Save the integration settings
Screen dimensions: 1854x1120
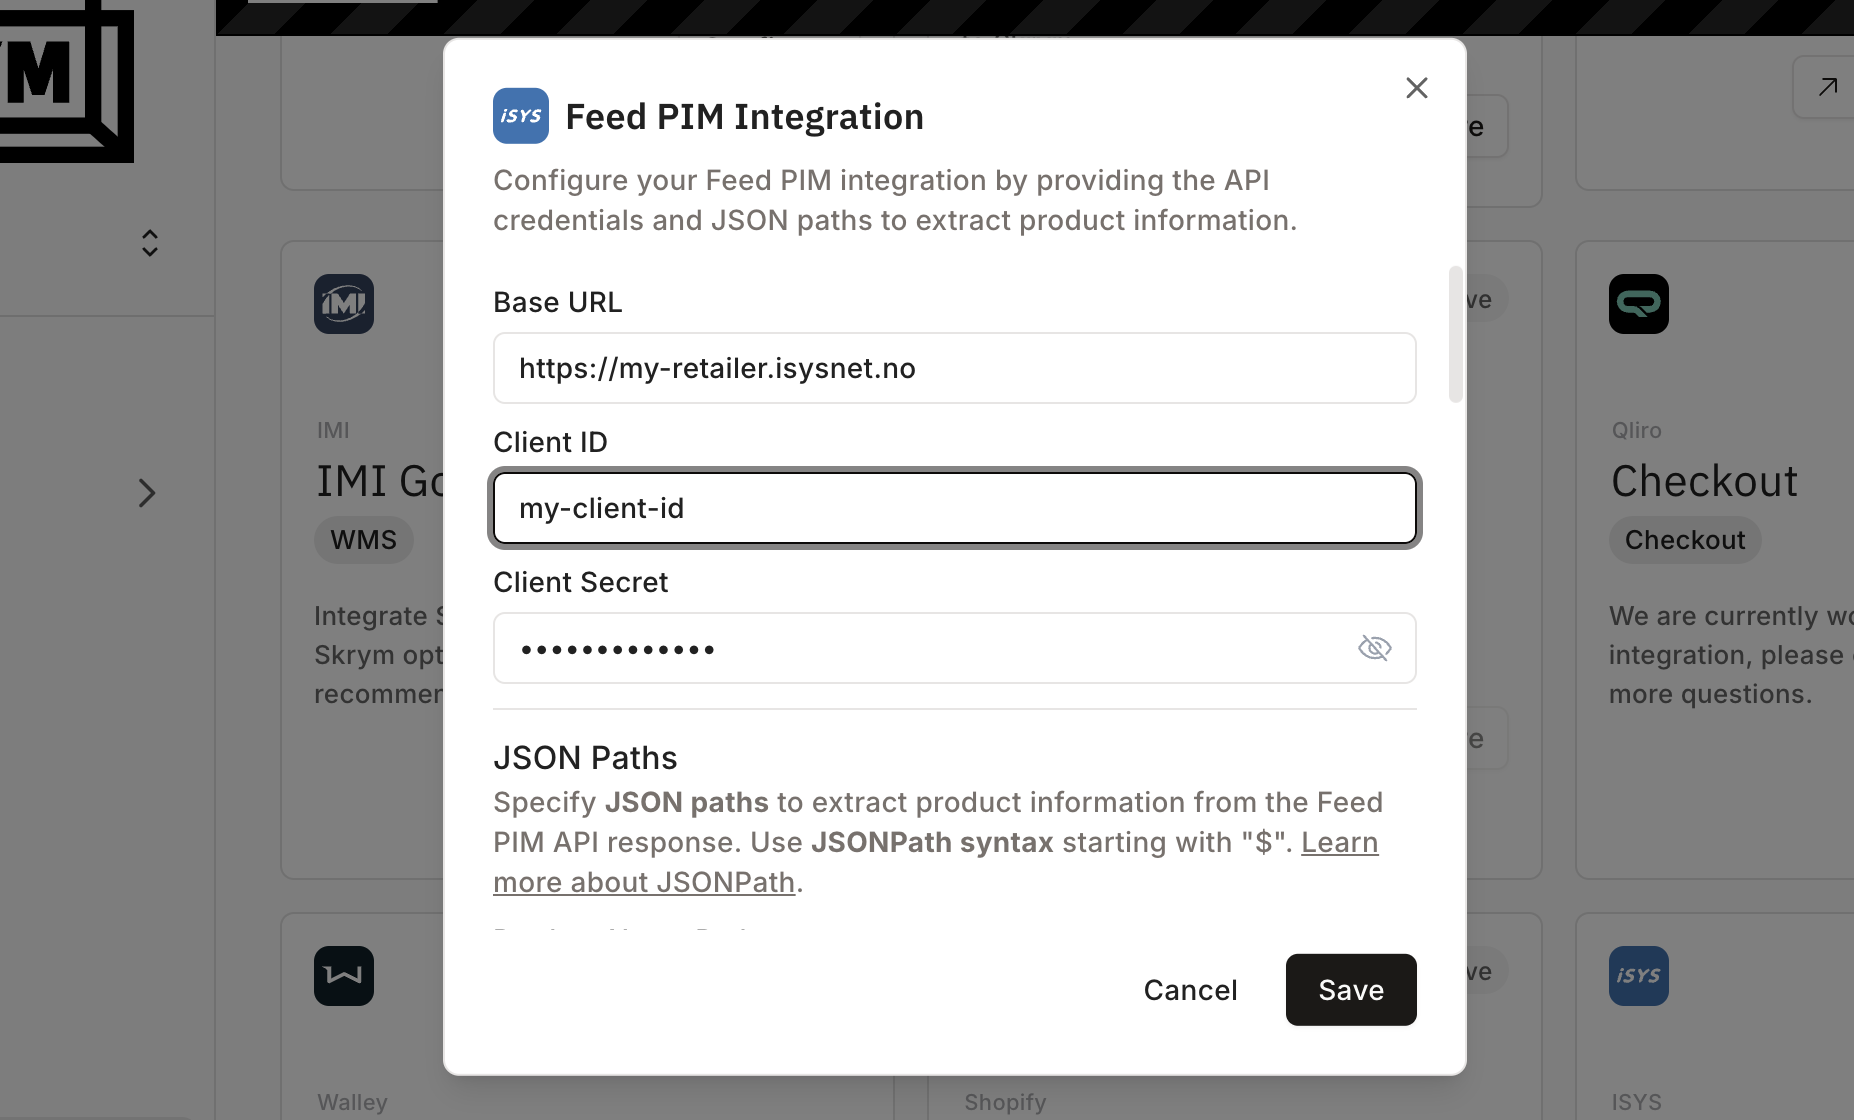point(1350,990)
